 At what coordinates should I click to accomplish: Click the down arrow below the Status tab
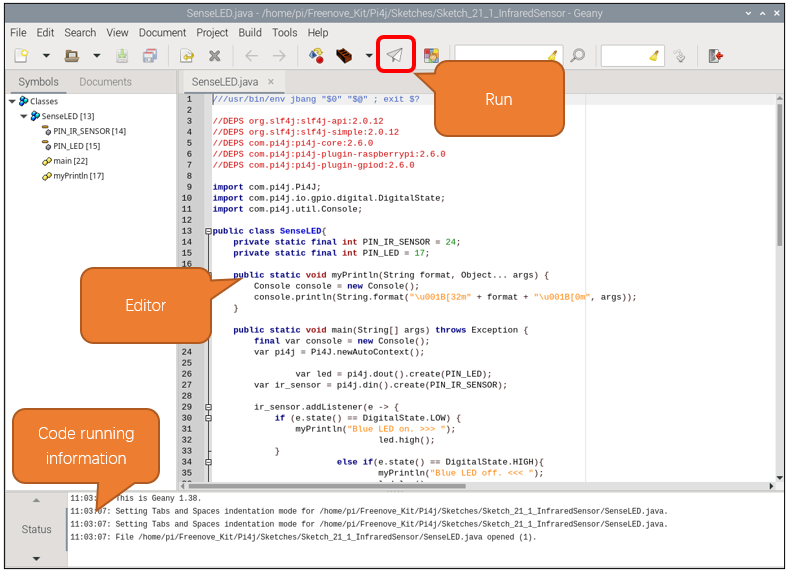coord(36,558)
